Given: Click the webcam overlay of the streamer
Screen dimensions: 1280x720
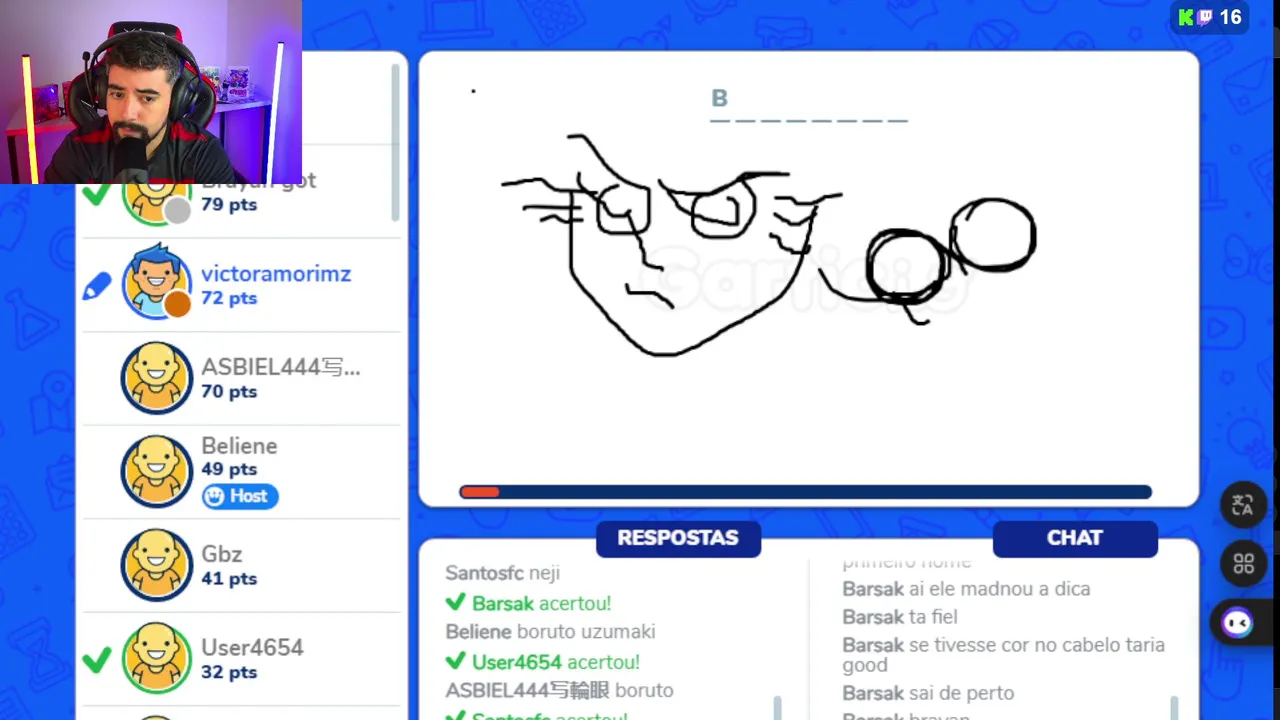Looking at the screenshot, I should [151, 92].
